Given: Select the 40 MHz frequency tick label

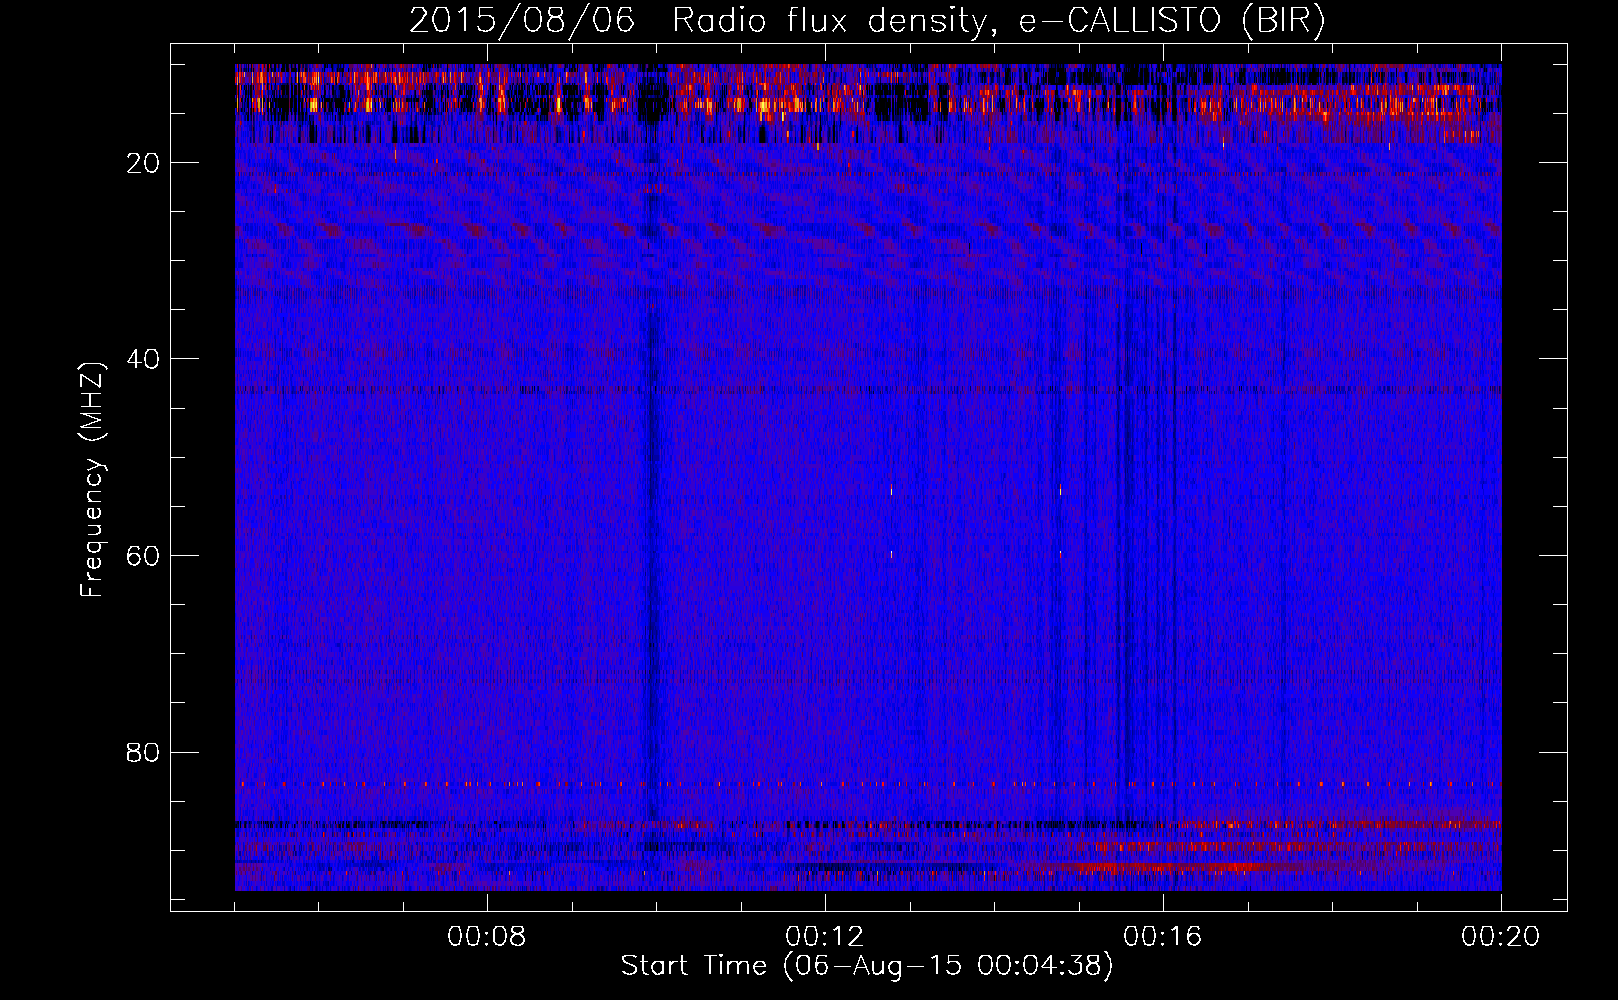Looking at the screenshot, I should pyautogui.click(x=143, y=359).
